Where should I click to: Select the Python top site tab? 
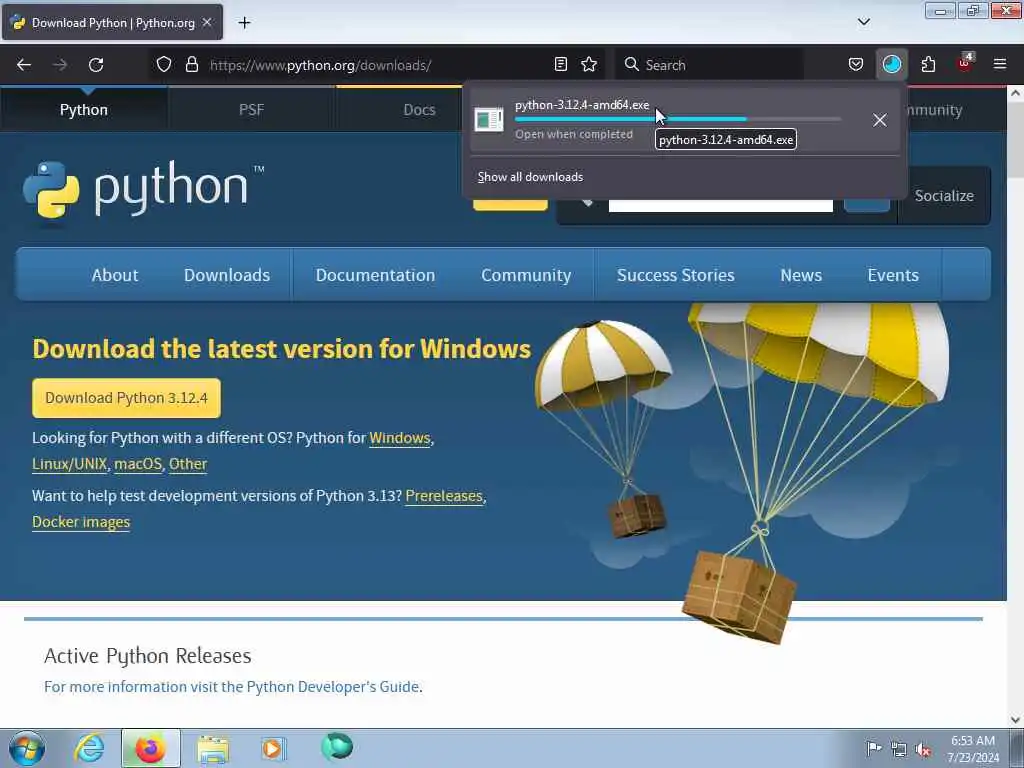(x=84, y=110)
